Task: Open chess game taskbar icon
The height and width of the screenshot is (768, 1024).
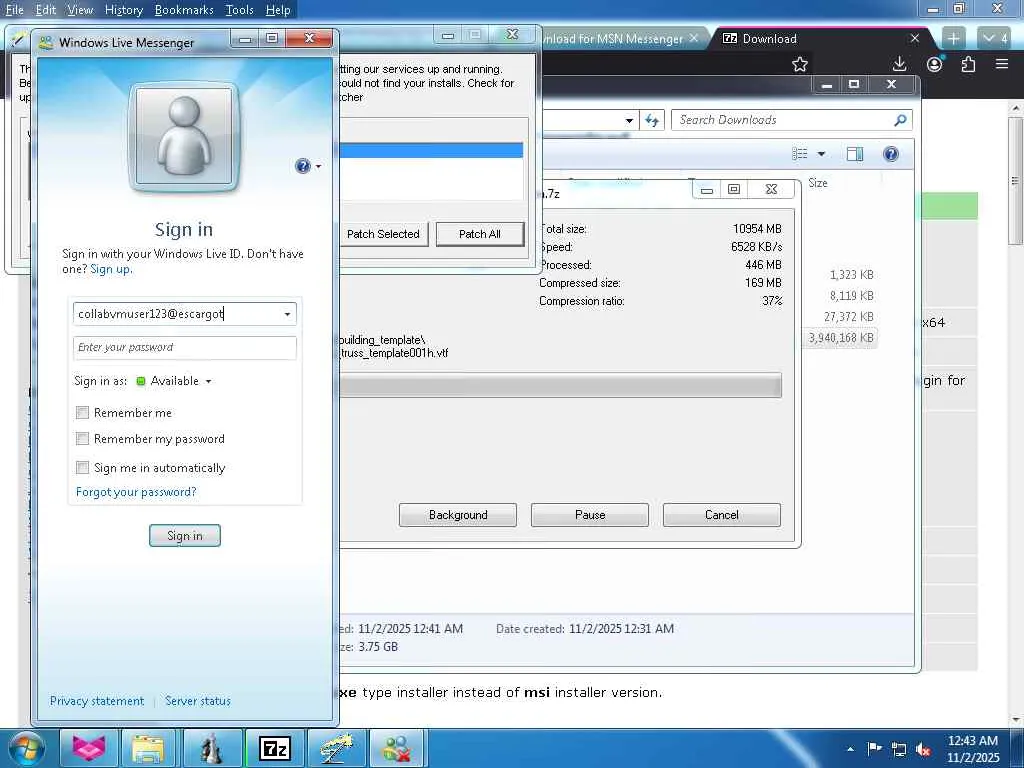Action: tap(212, 748)
